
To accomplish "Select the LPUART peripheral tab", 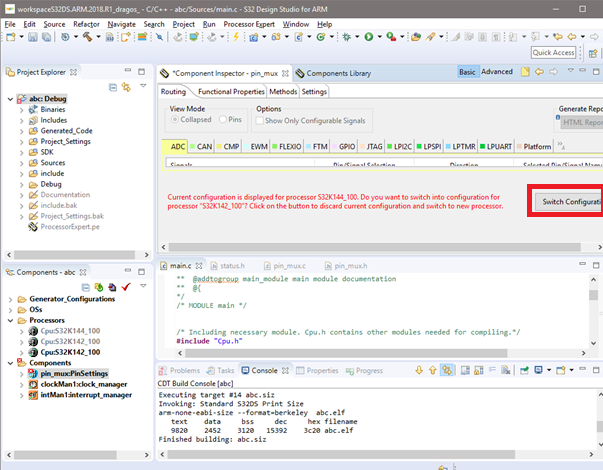I will pyautogui.click(x=496, y=147).
